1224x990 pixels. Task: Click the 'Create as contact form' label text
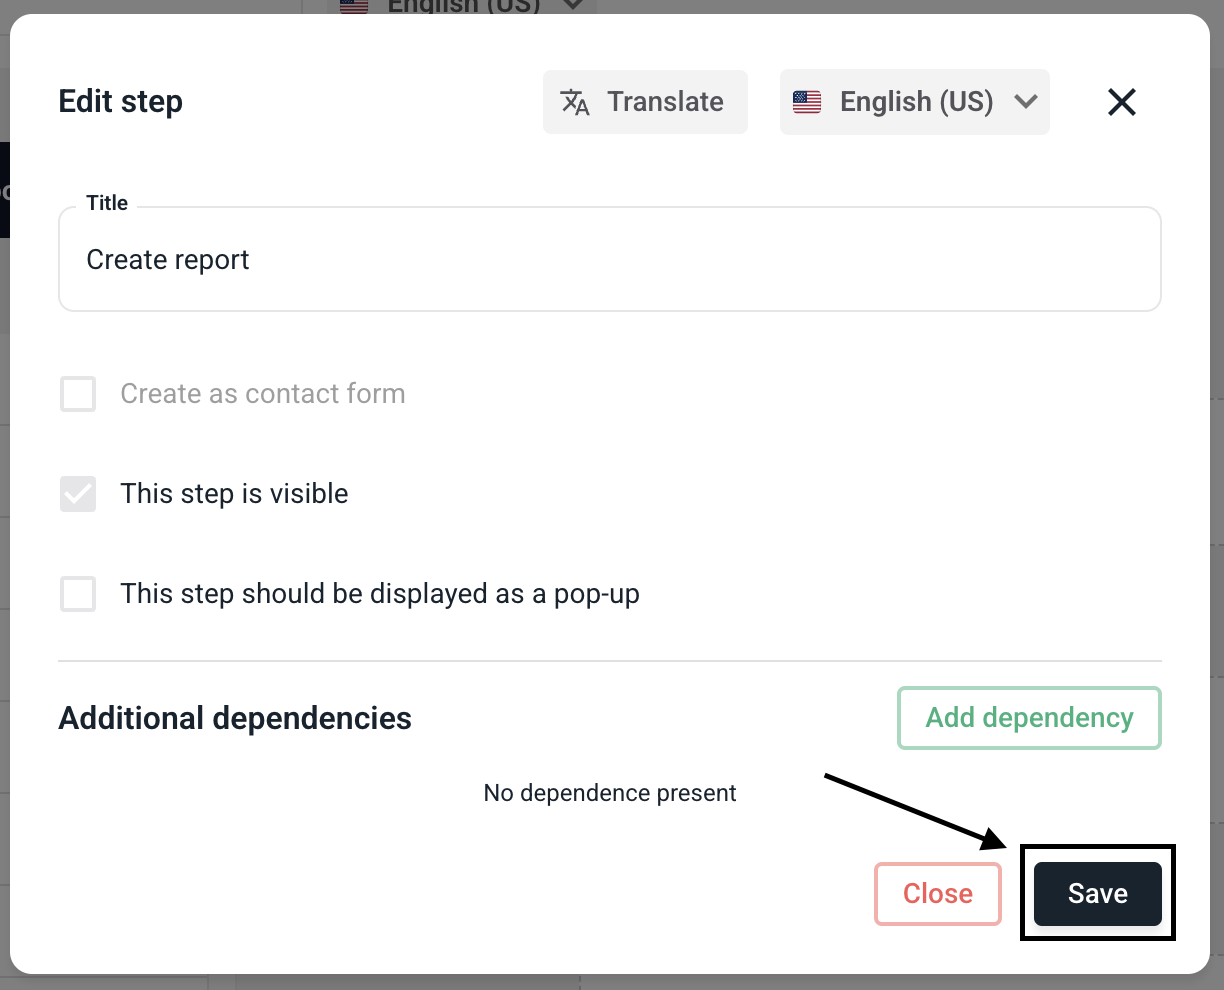tap(262, 394)
